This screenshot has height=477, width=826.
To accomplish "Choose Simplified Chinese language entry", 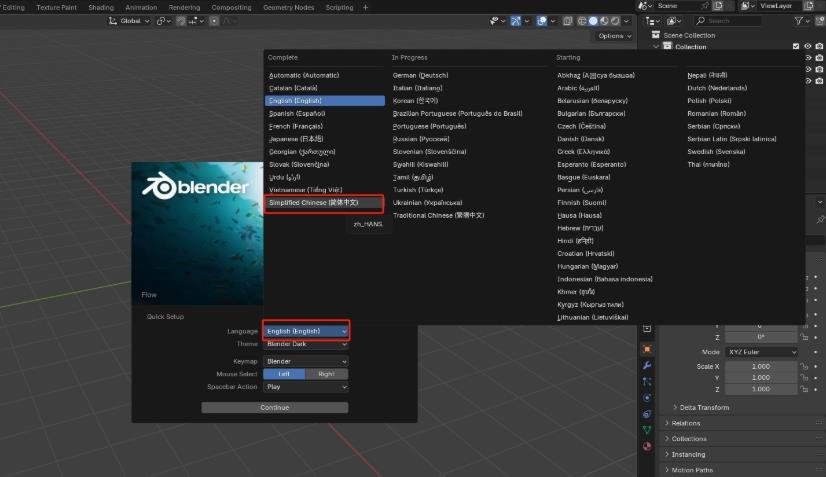I will pos(324,203).
